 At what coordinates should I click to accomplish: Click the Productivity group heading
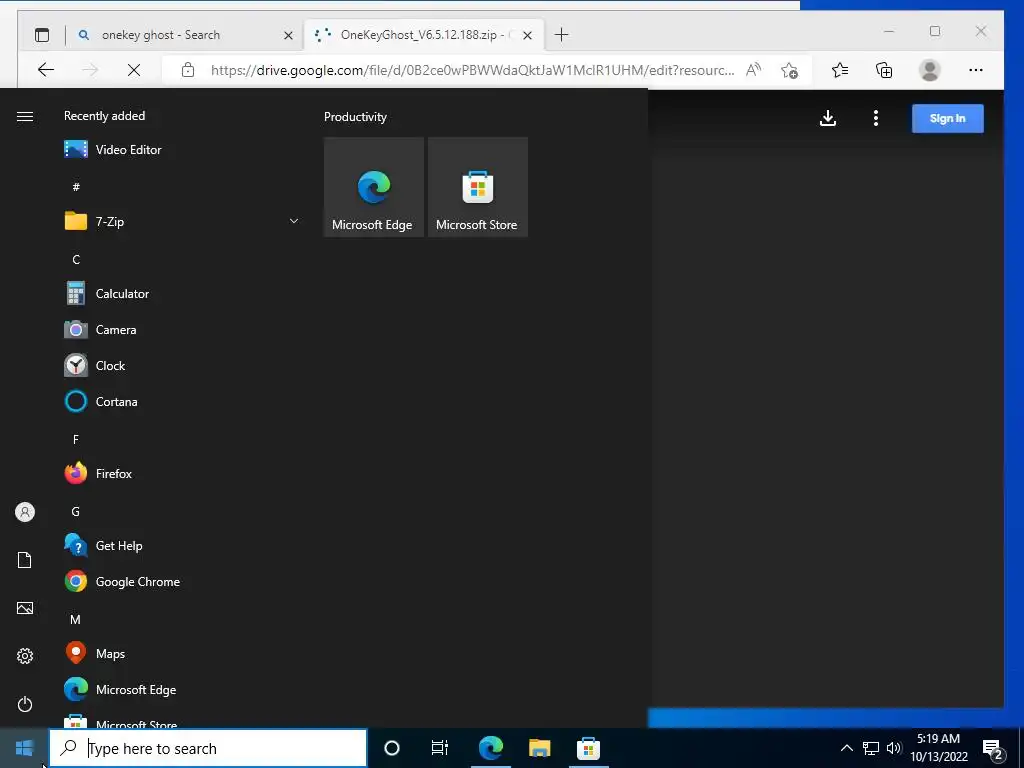pyautogui.click(x=355, y=117)
